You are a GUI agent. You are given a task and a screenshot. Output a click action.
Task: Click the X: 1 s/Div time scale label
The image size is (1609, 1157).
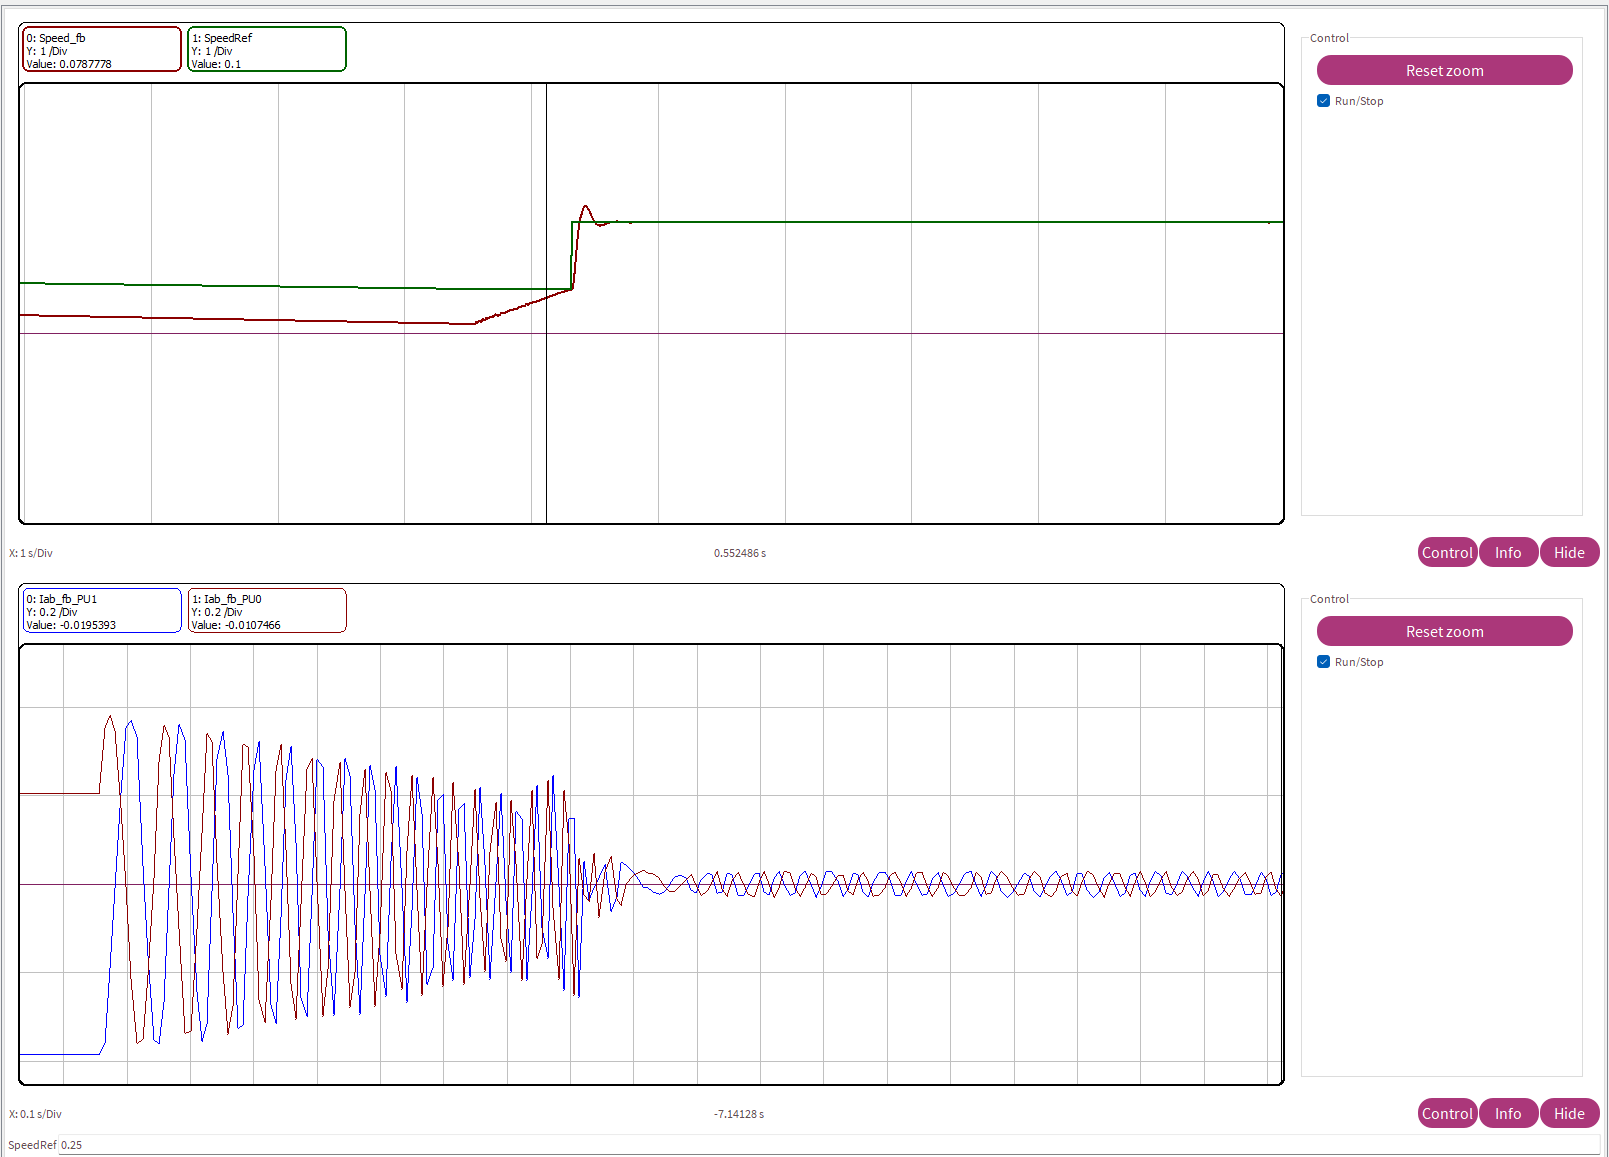(x=31, y=553)
